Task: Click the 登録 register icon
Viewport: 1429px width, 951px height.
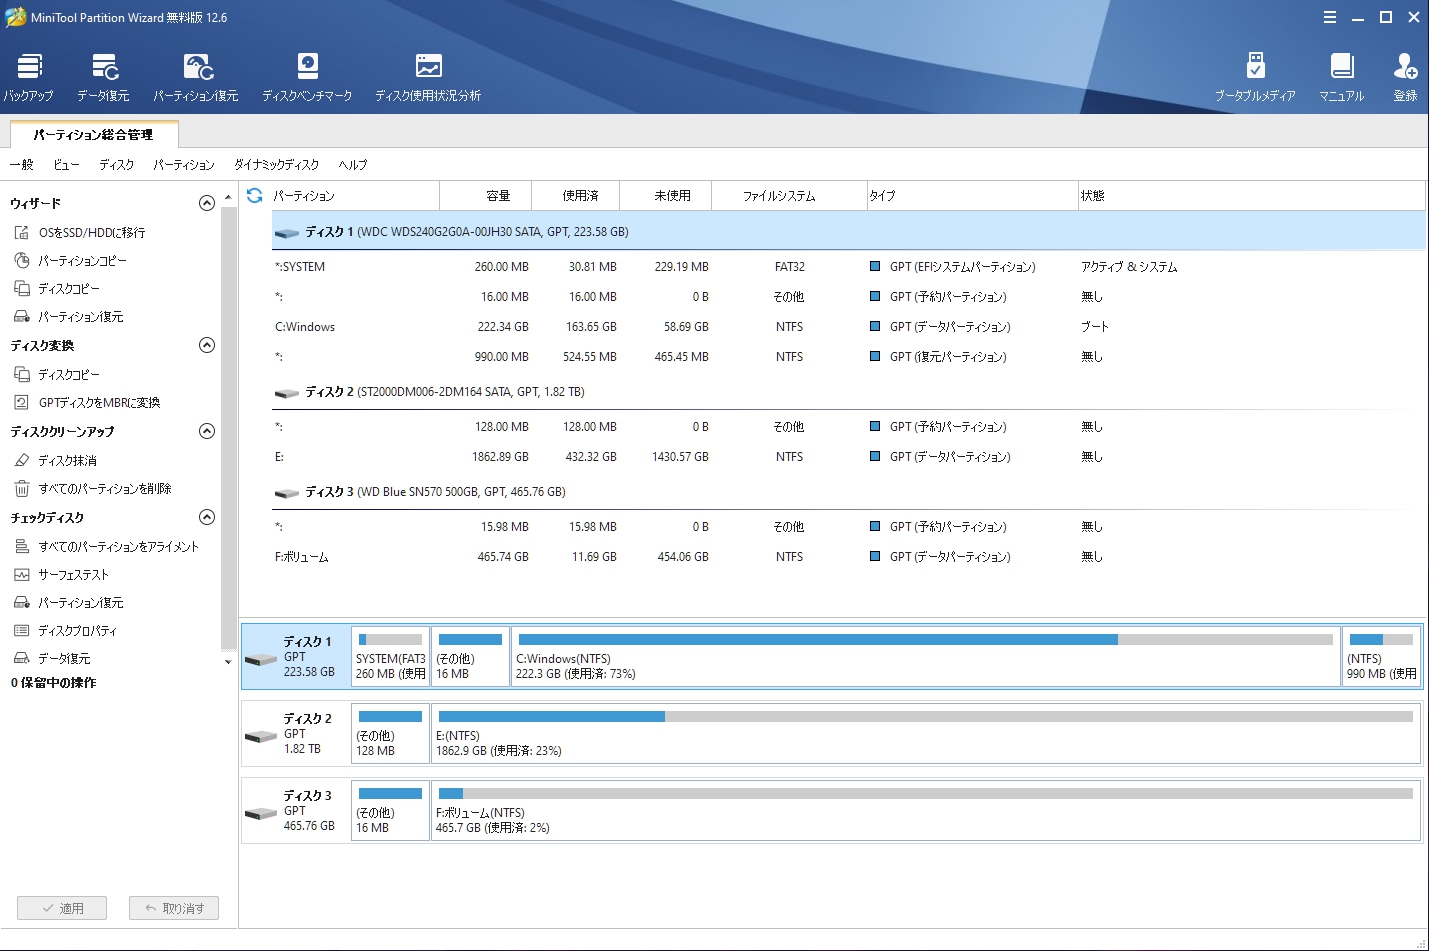Action: tap(1405, 77)
